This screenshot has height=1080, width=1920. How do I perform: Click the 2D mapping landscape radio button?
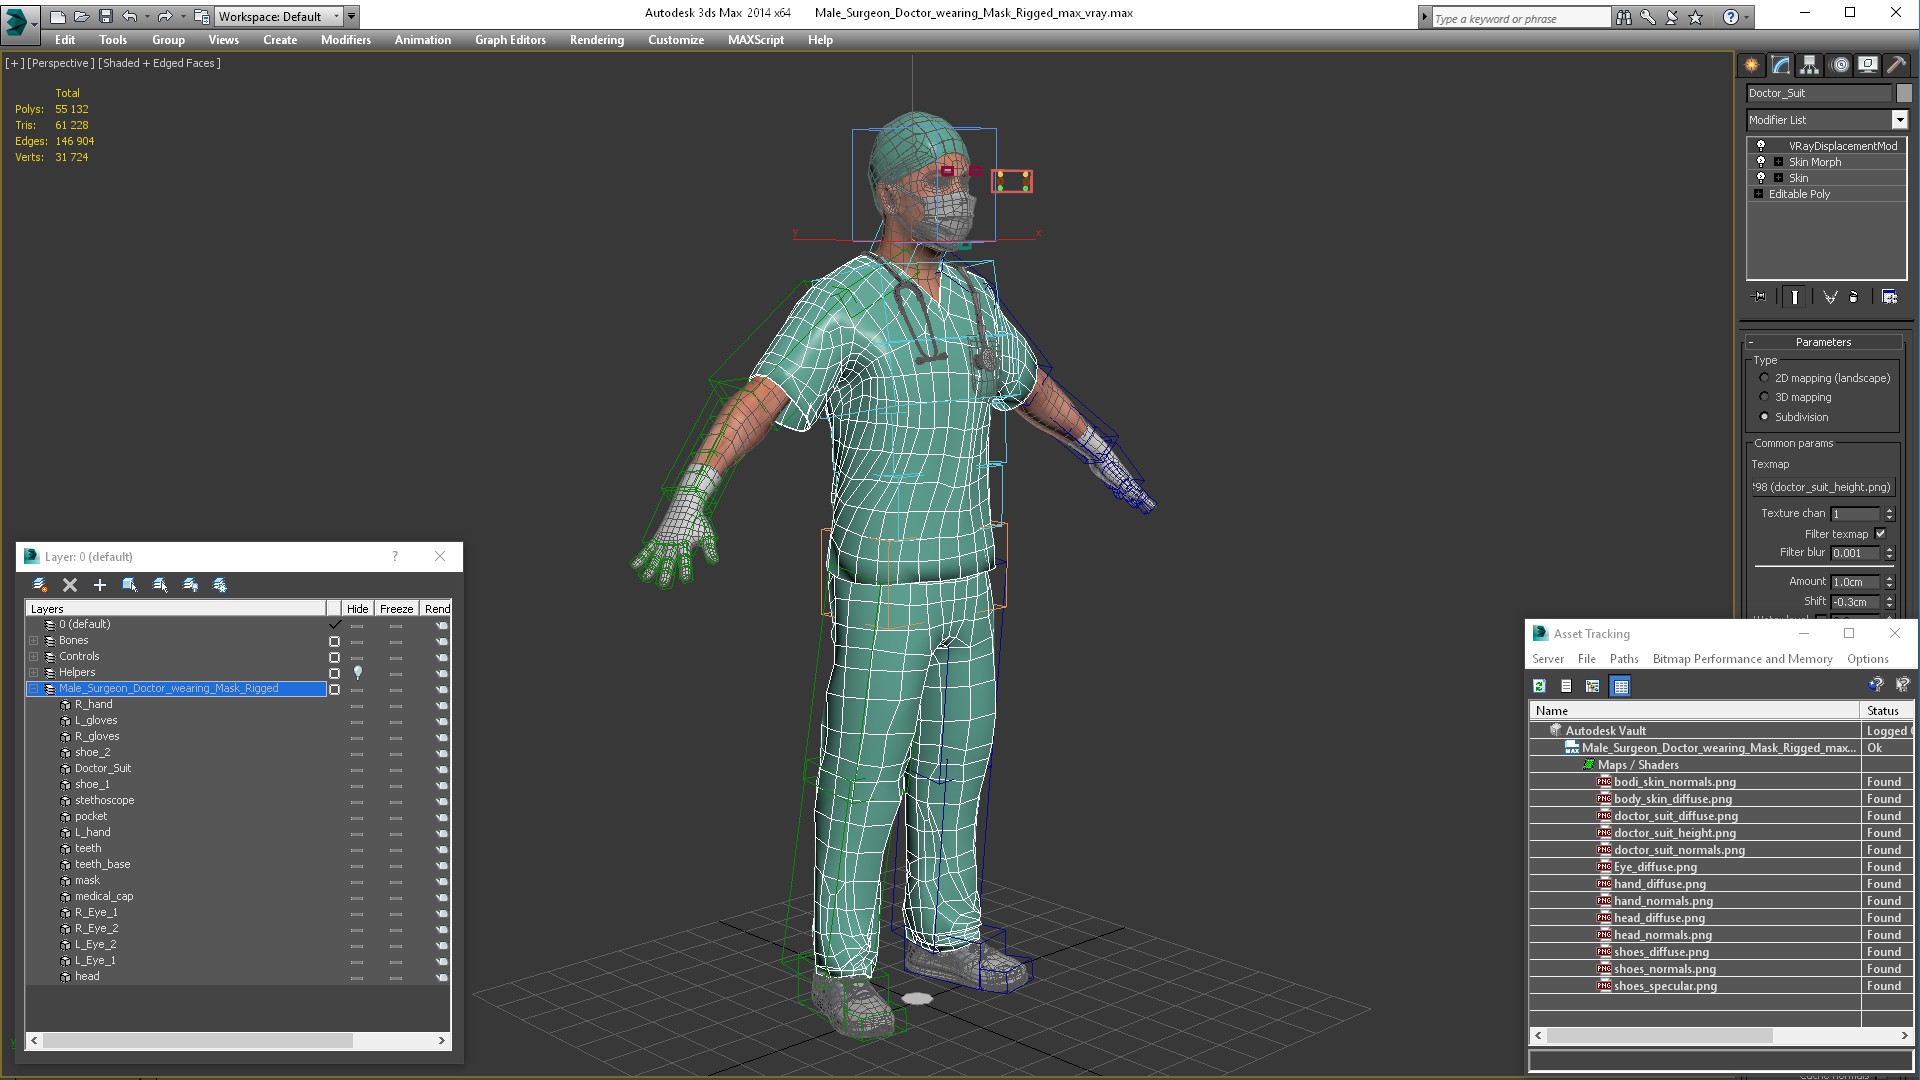pos(1766,378)
